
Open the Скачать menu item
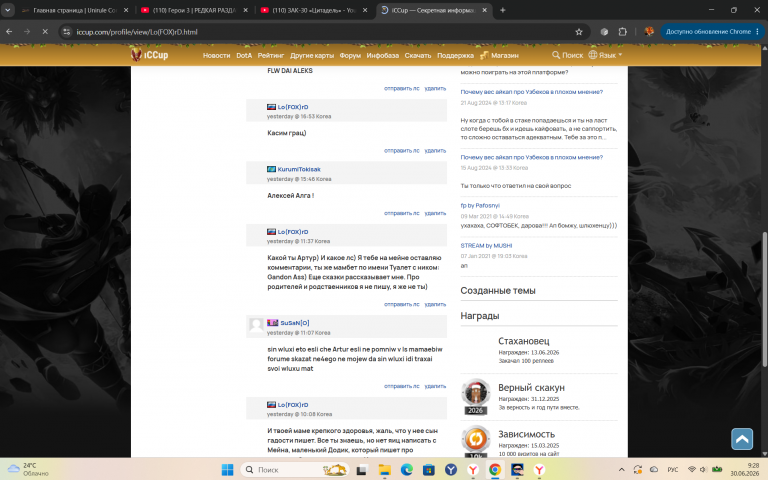(418, 55)
